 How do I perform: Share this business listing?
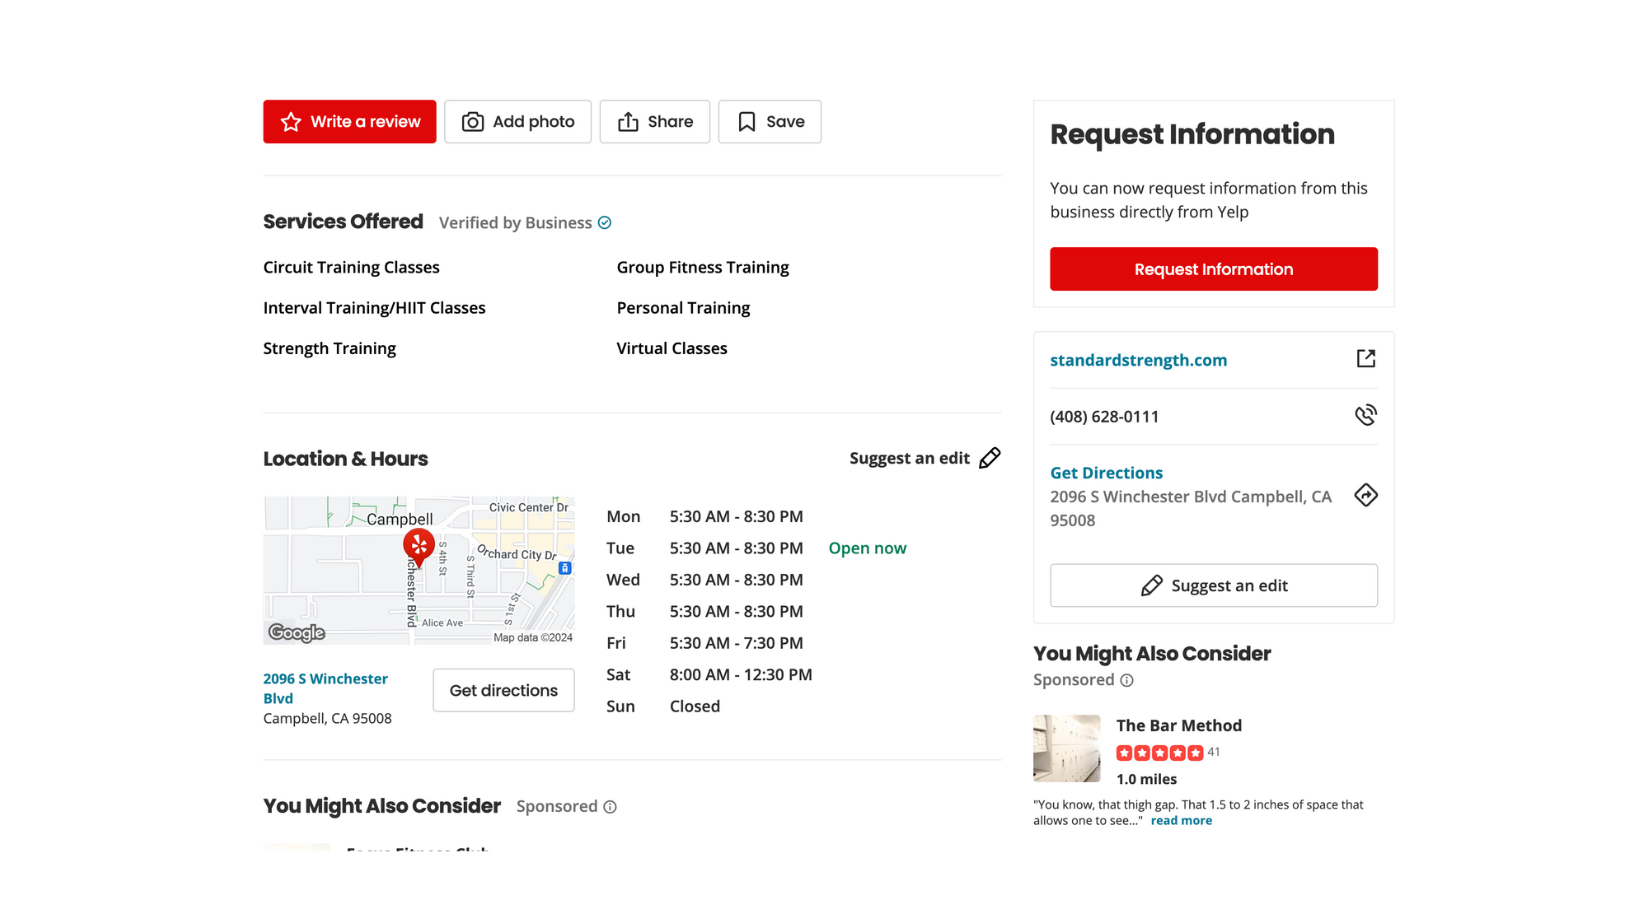pyautogui.click(x=654, y=122)
